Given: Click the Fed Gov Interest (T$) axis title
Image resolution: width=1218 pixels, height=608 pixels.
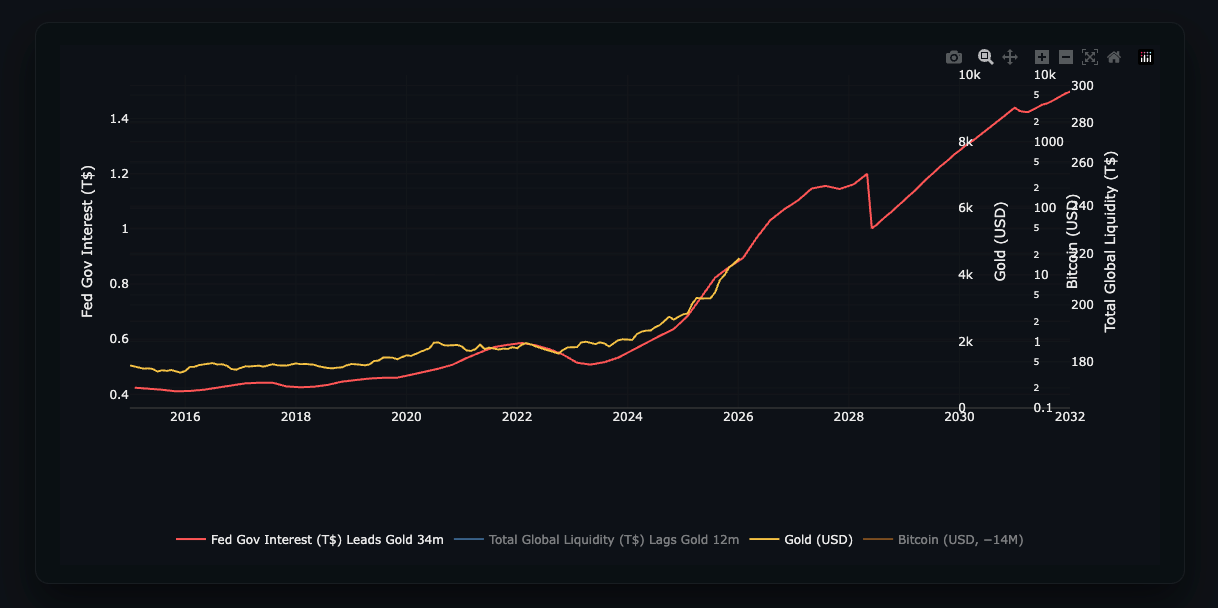Looking at the screenshot, I should 88,241.
